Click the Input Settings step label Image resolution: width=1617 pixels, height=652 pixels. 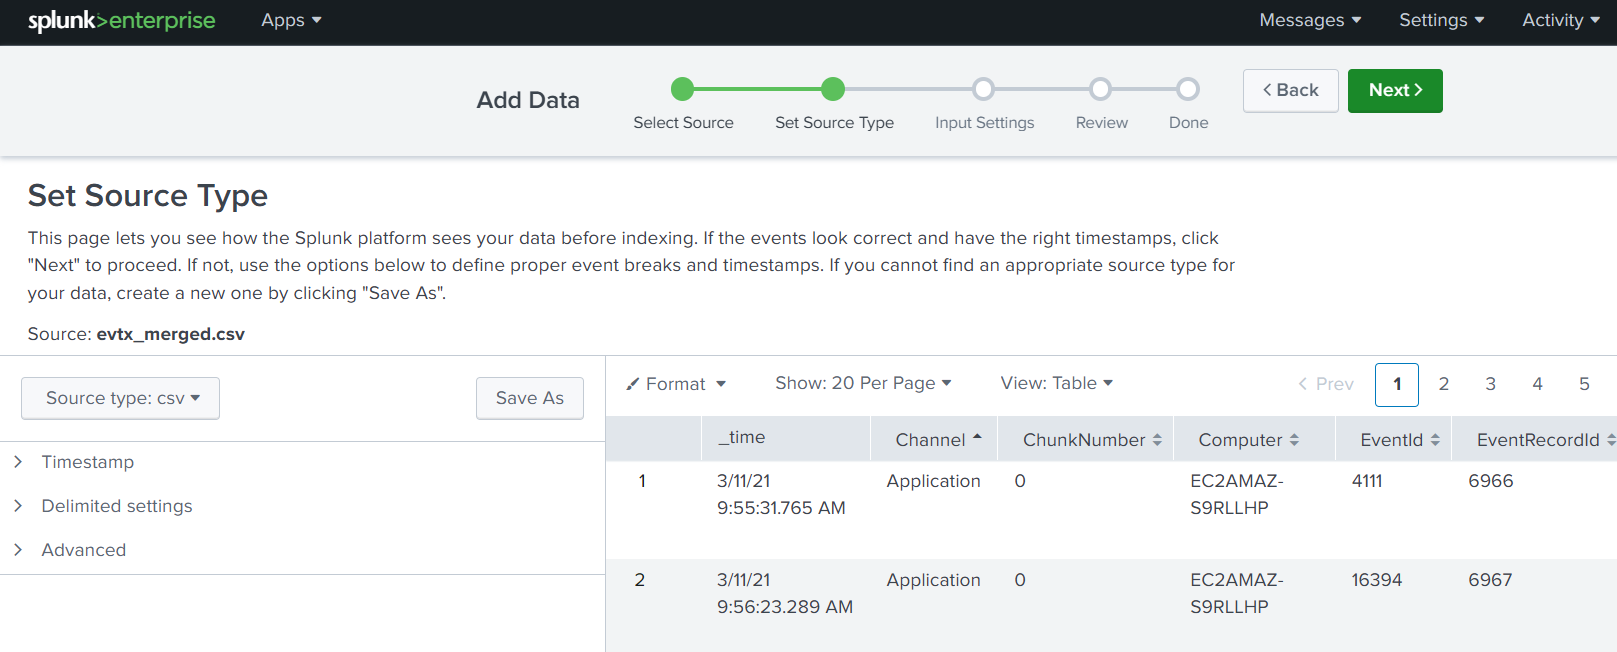point(985,122)
